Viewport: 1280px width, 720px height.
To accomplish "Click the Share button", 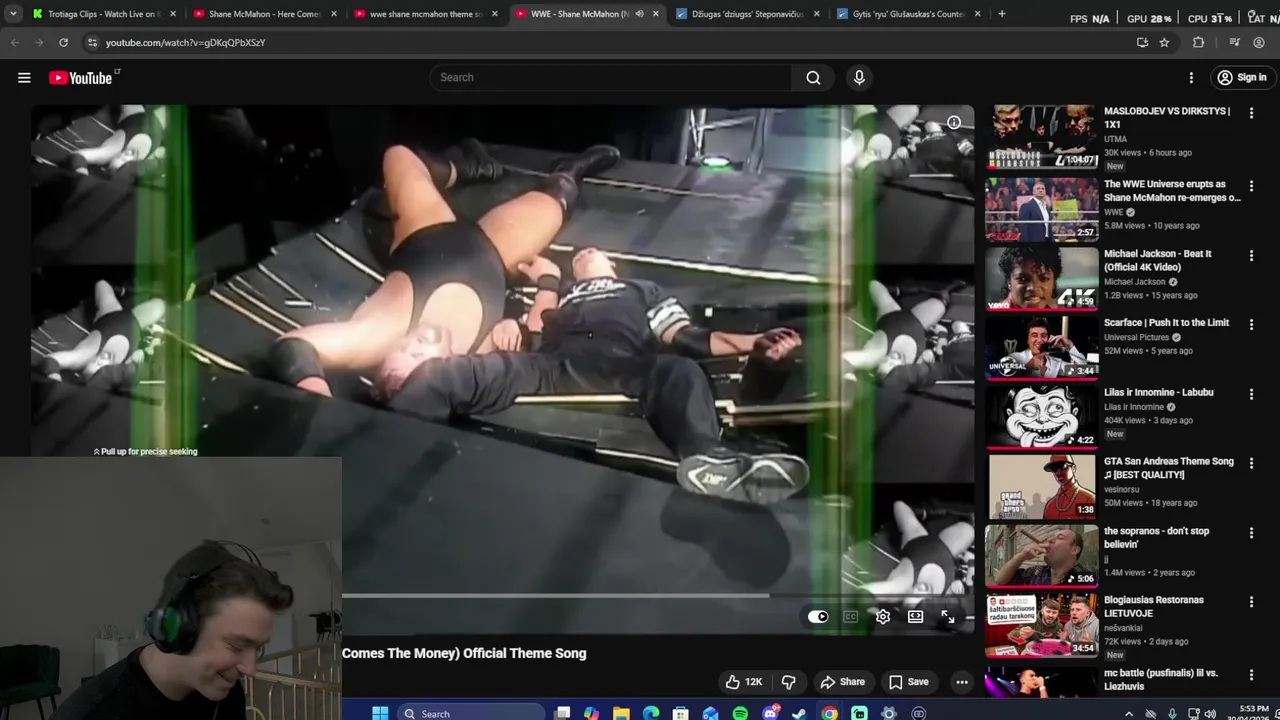I will [x=843, y=682].
